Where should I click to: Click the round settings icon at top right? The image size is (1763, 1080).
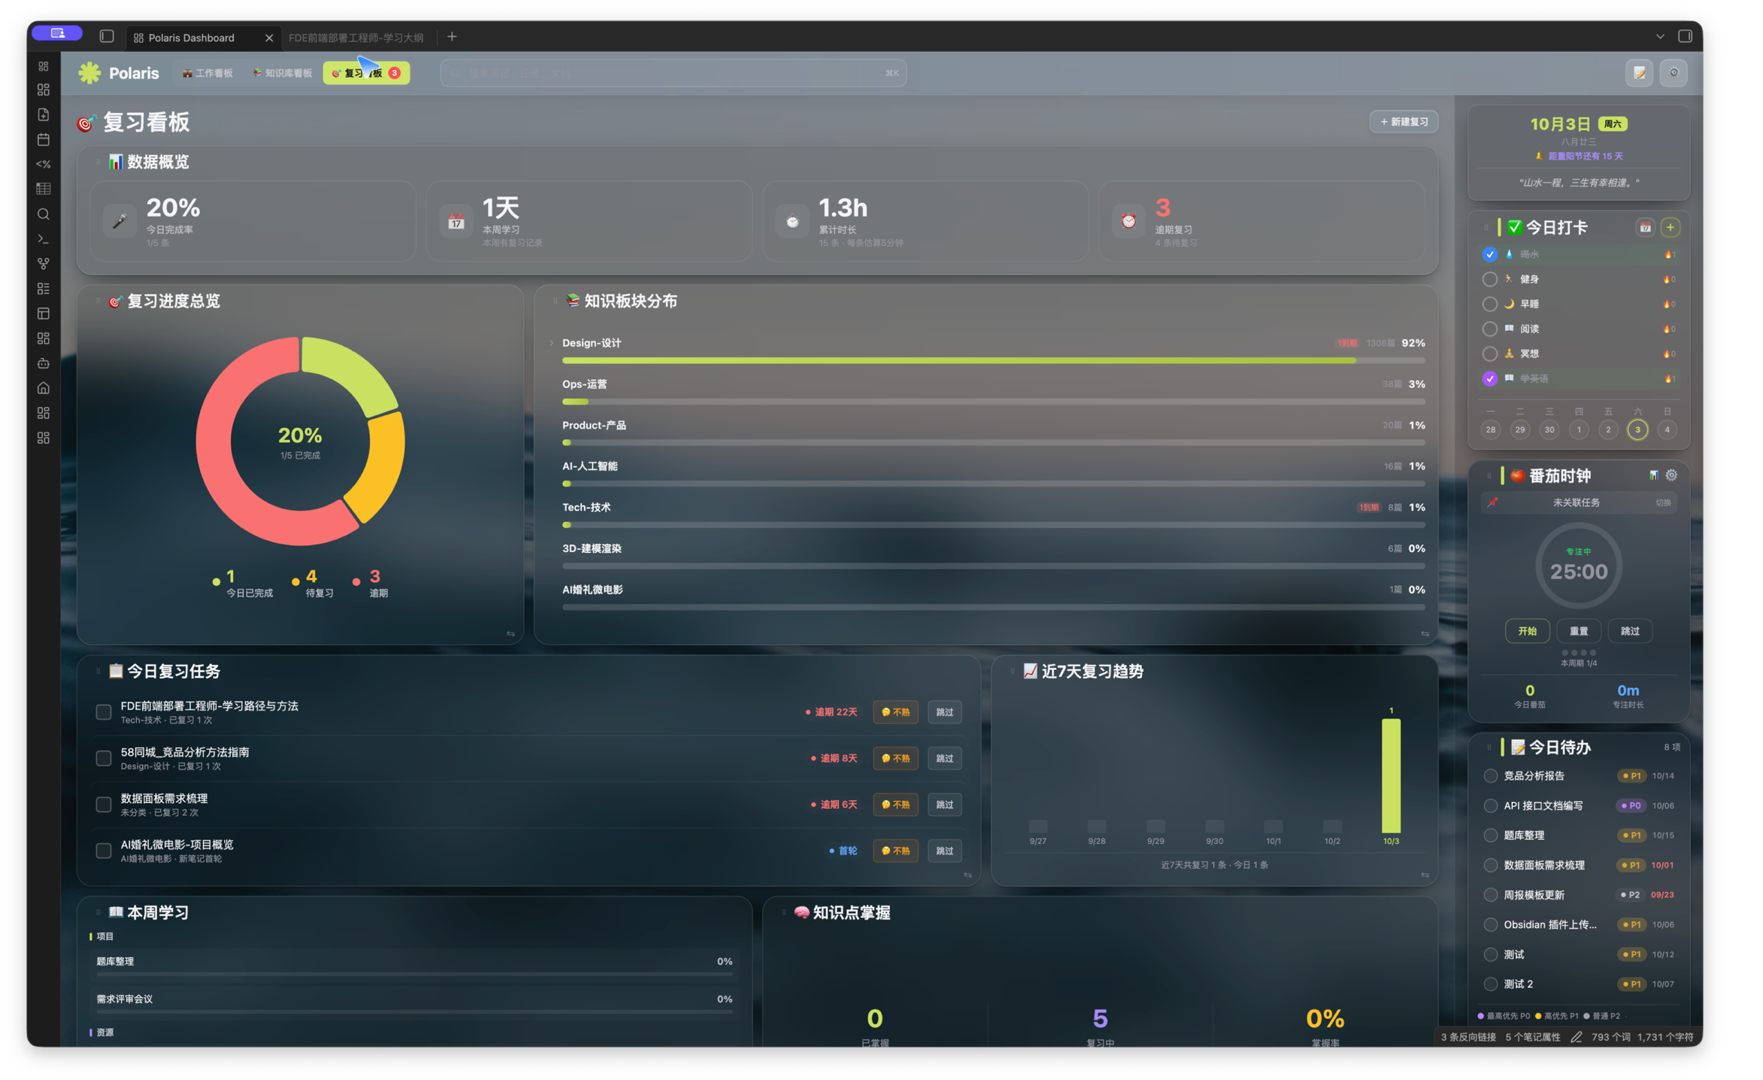pyautogui.click(x=1674, y=73)
